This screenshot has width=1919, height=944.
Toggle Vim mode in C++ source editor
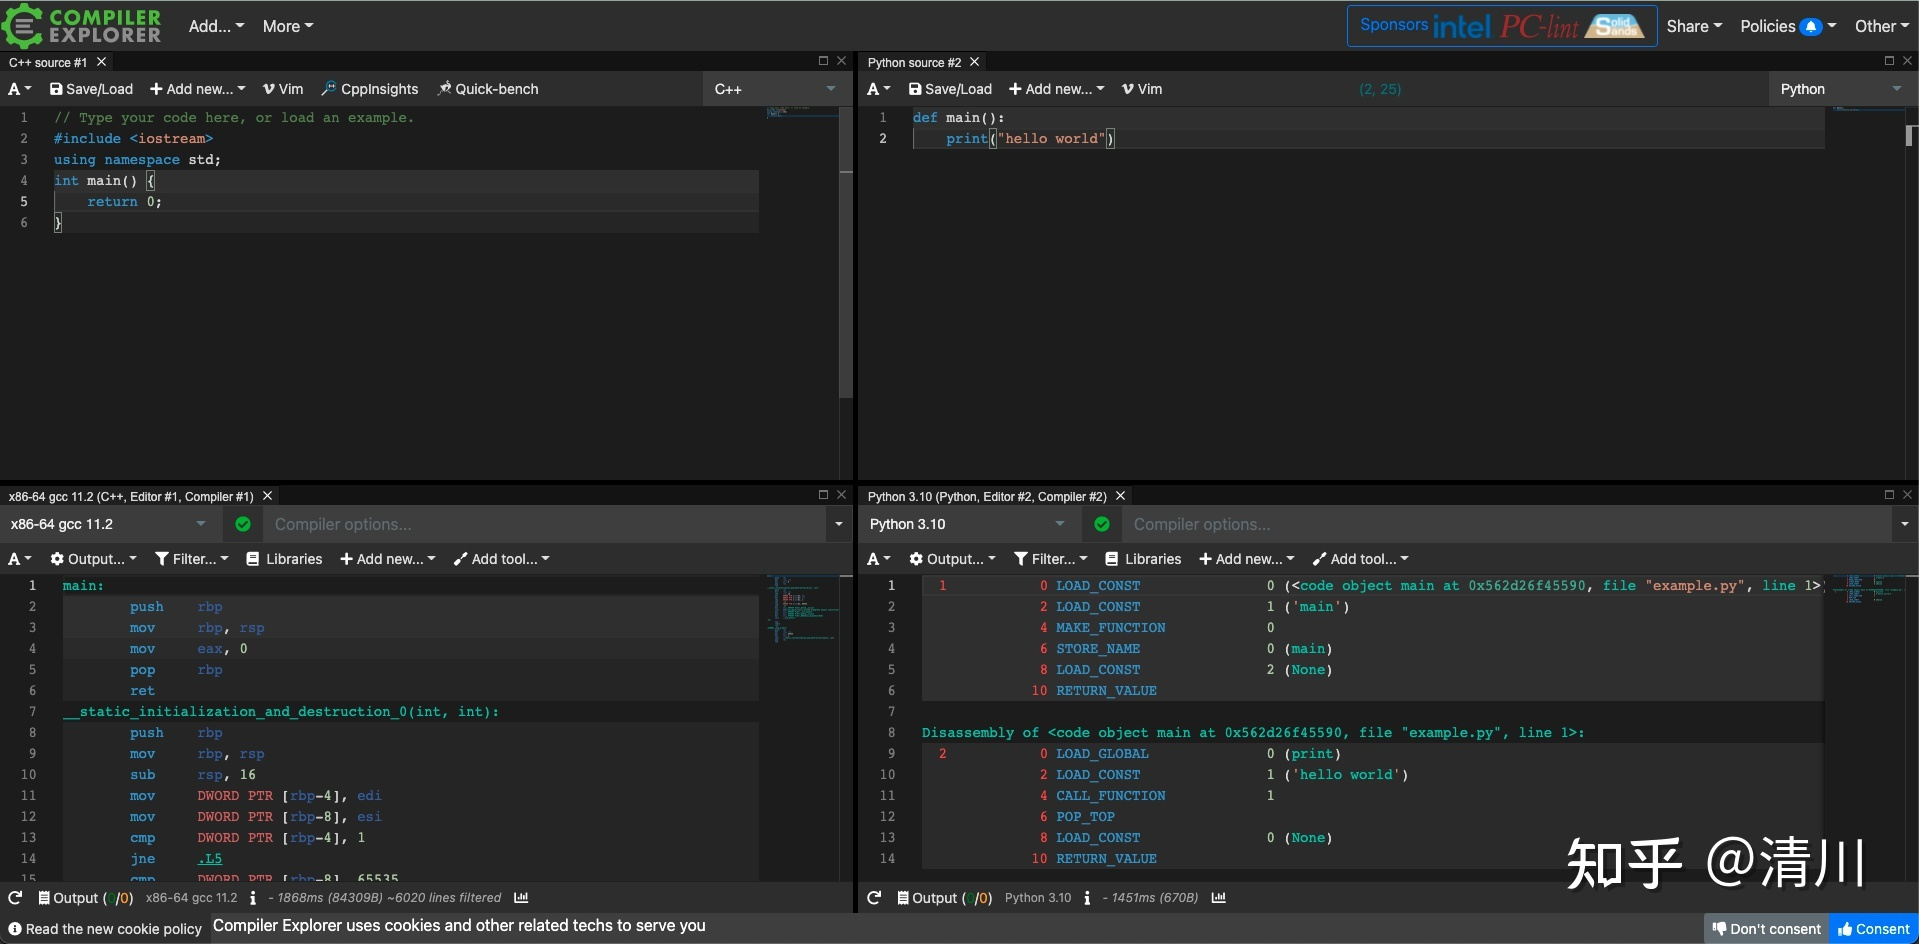pyautogui.click(x=283, y=89)
